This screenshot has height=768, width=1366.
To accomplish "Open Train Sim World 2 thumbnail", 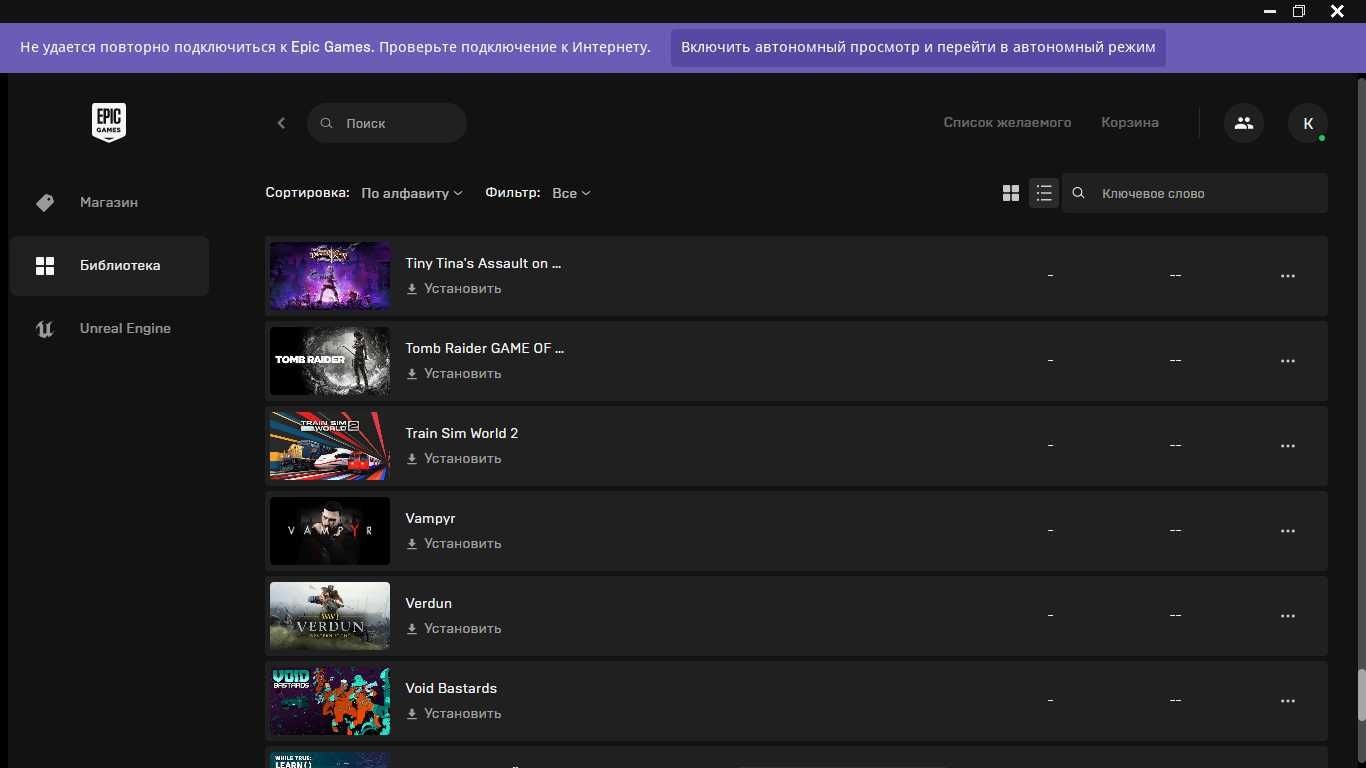I will click(x=330, y=446).
